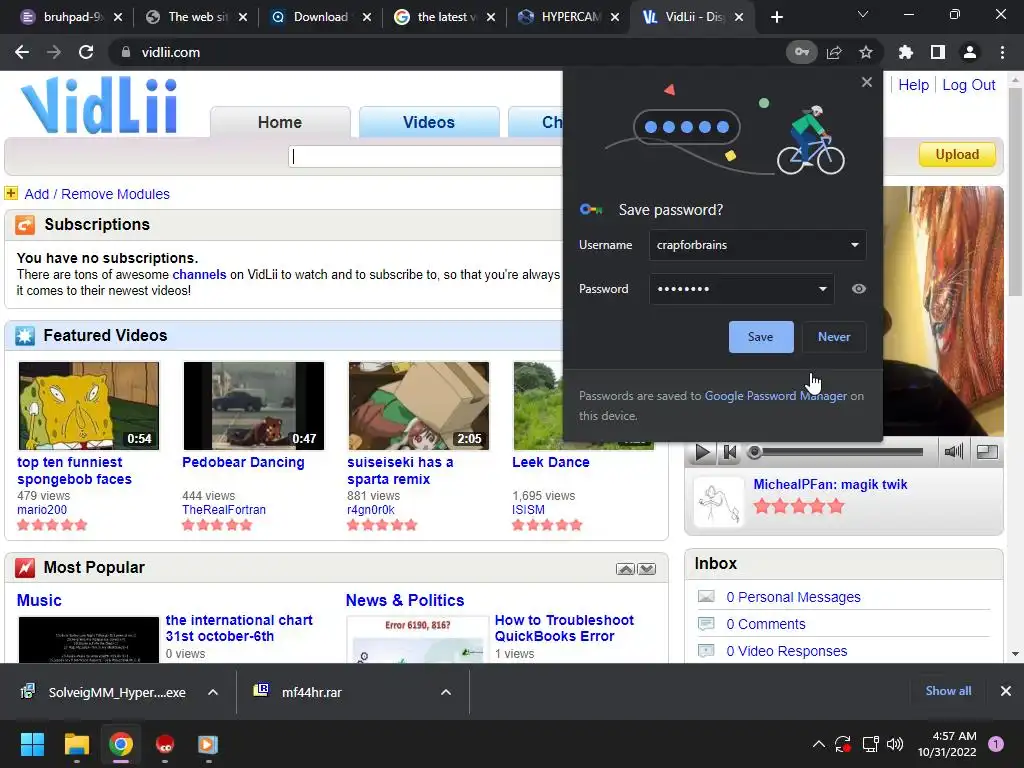The width and height of the screenshot is (1024, 768).
Task: Click the Never button
Action: 834,337
